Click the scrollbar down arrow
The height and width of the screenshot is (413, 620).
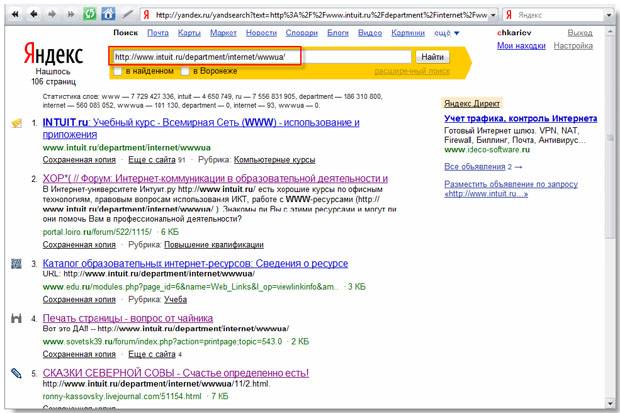tap(610, 403)
